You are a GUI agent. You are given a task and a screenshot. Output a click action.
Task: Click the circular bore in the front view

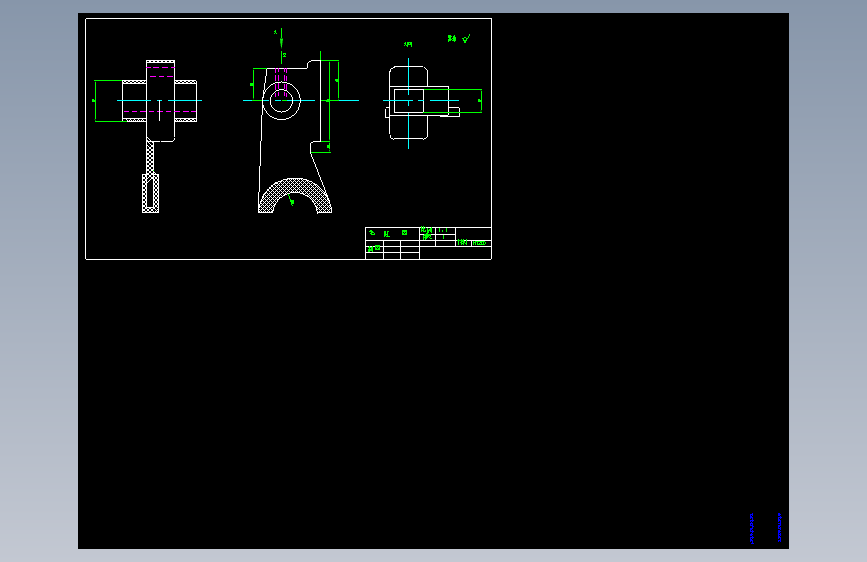(x=281, y=101)
